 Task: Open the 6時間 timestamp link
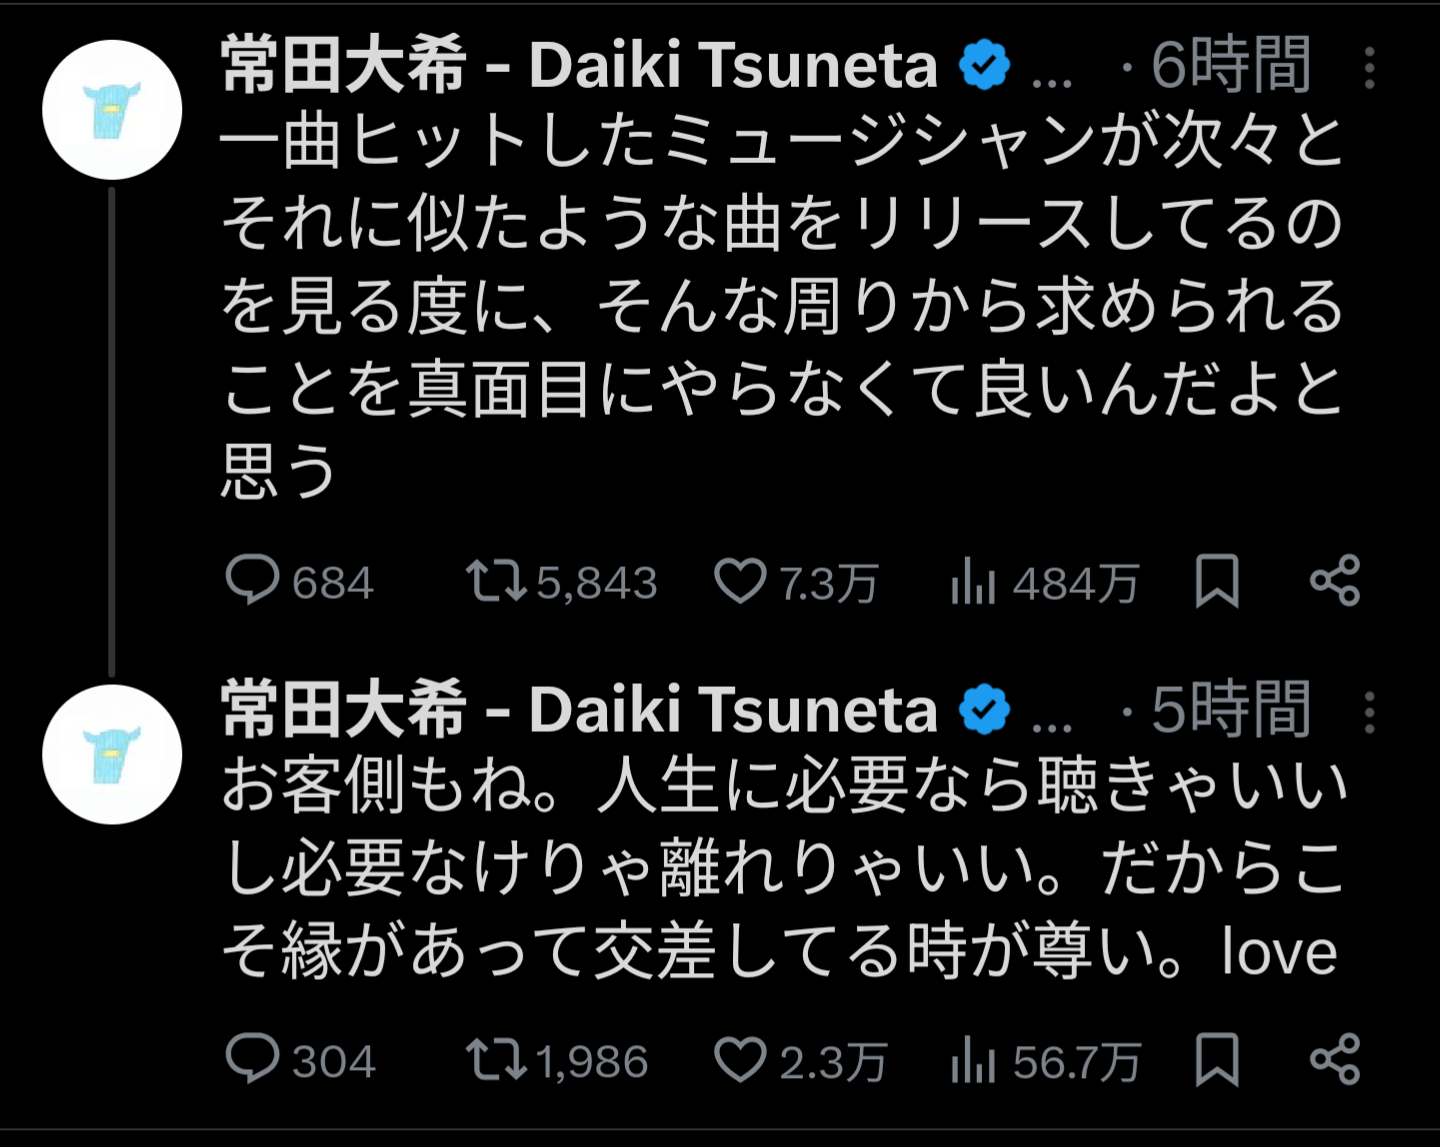tap(1230, 66)
